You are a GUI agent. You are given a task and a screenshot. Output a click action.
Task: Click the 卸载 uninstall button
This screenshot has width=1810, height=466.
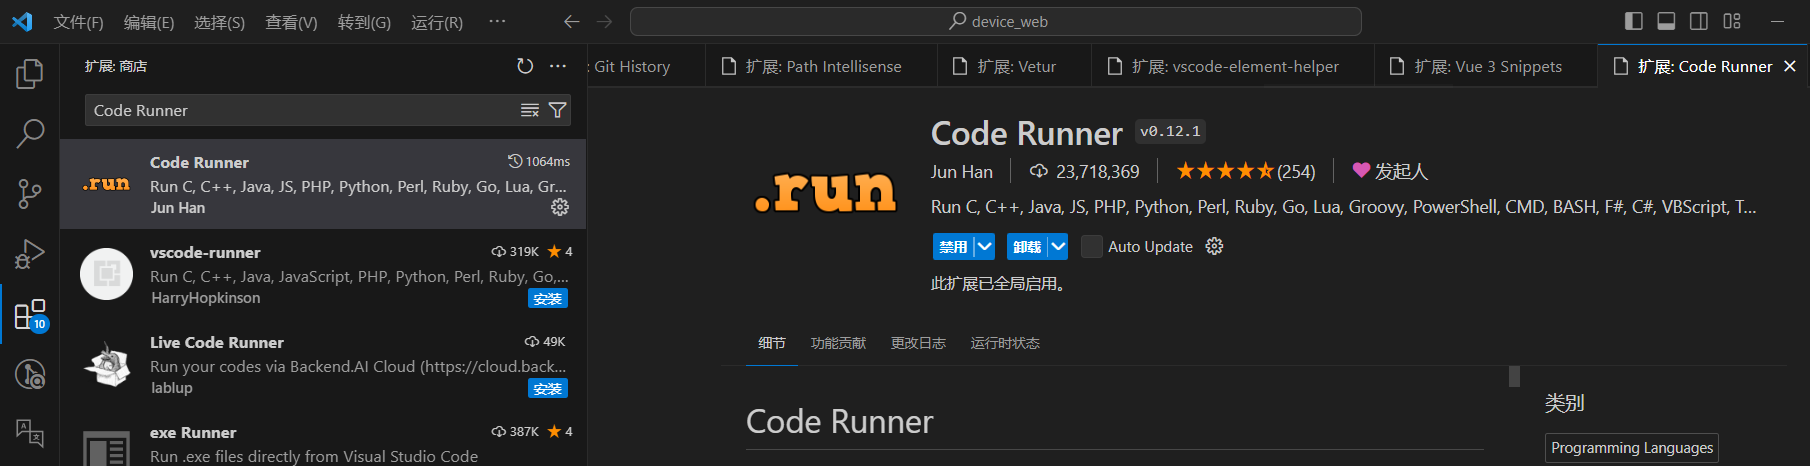[x=1027, y=246]
